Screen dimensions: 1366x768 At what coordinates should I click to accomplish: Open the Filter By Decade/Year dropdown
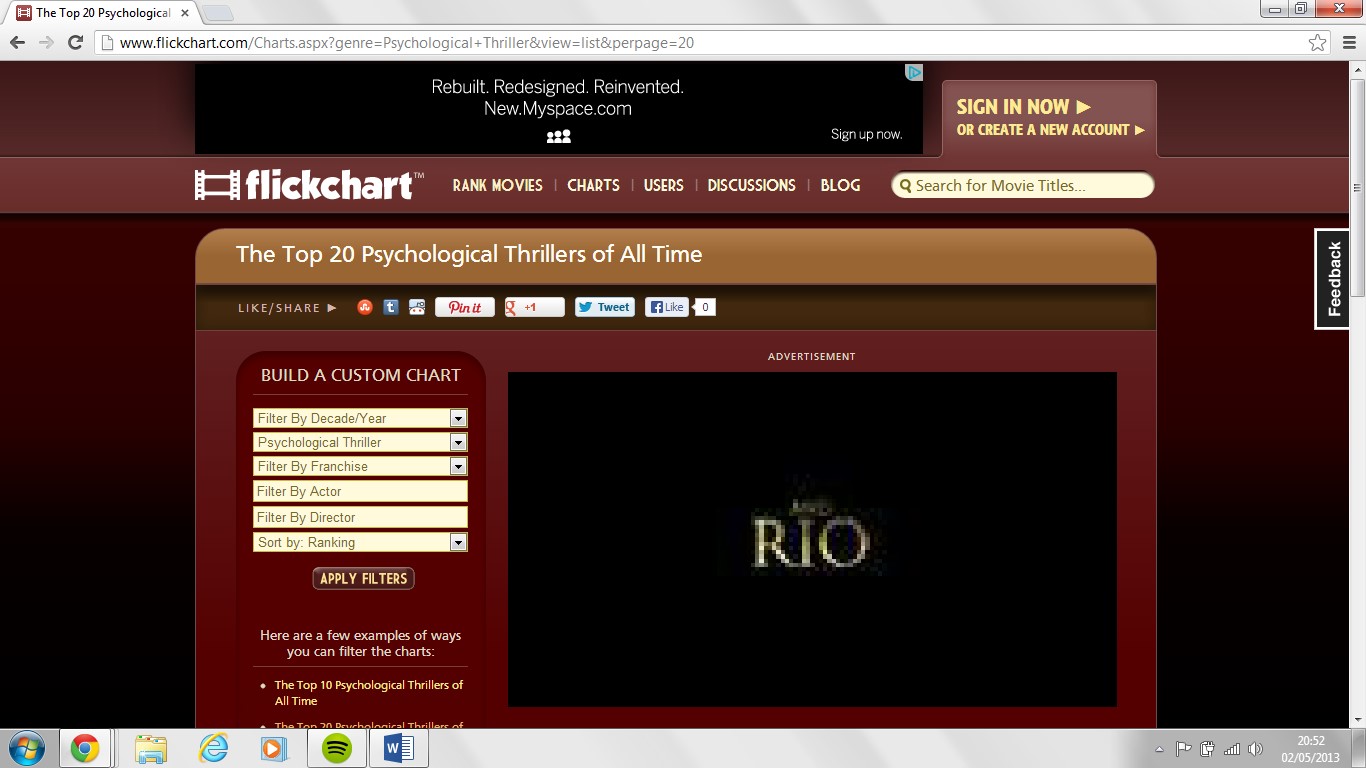360,418
